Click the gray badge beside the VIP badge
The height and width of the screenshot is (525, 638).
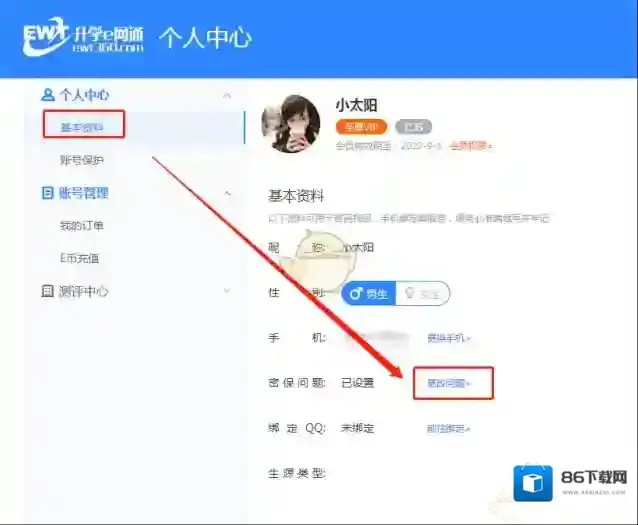(x=413, y=127)
